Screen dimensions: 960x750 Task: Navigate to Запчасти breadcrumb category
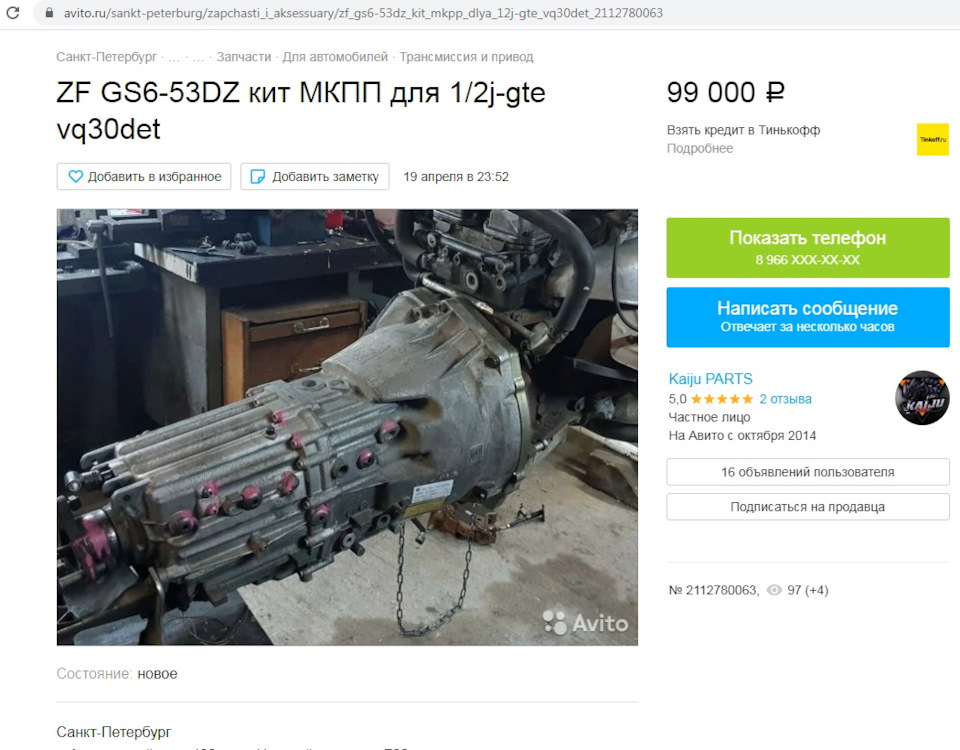tap(244, 57)
